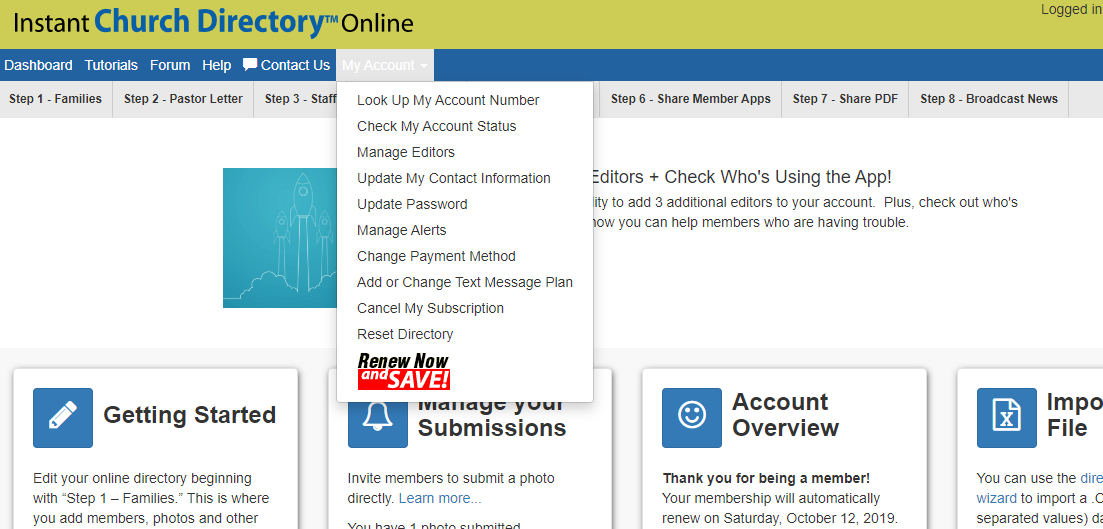Collapse the My Account dropdown menu

(x=385, y=65)
